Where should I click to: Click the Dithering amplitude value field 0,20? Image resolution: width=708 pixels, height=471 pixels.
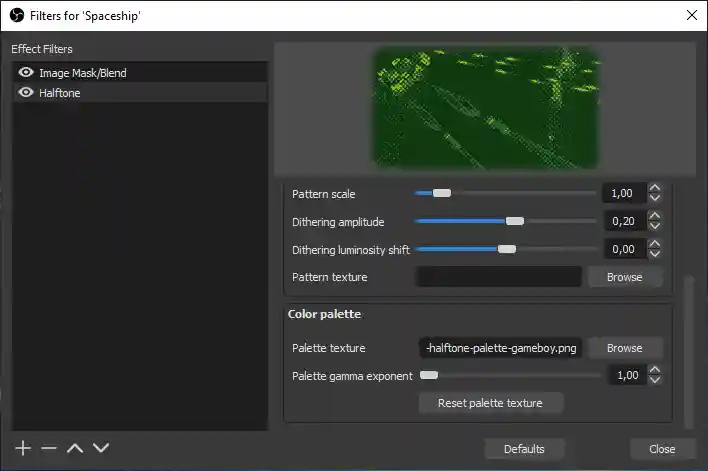(x=624, y=221)
